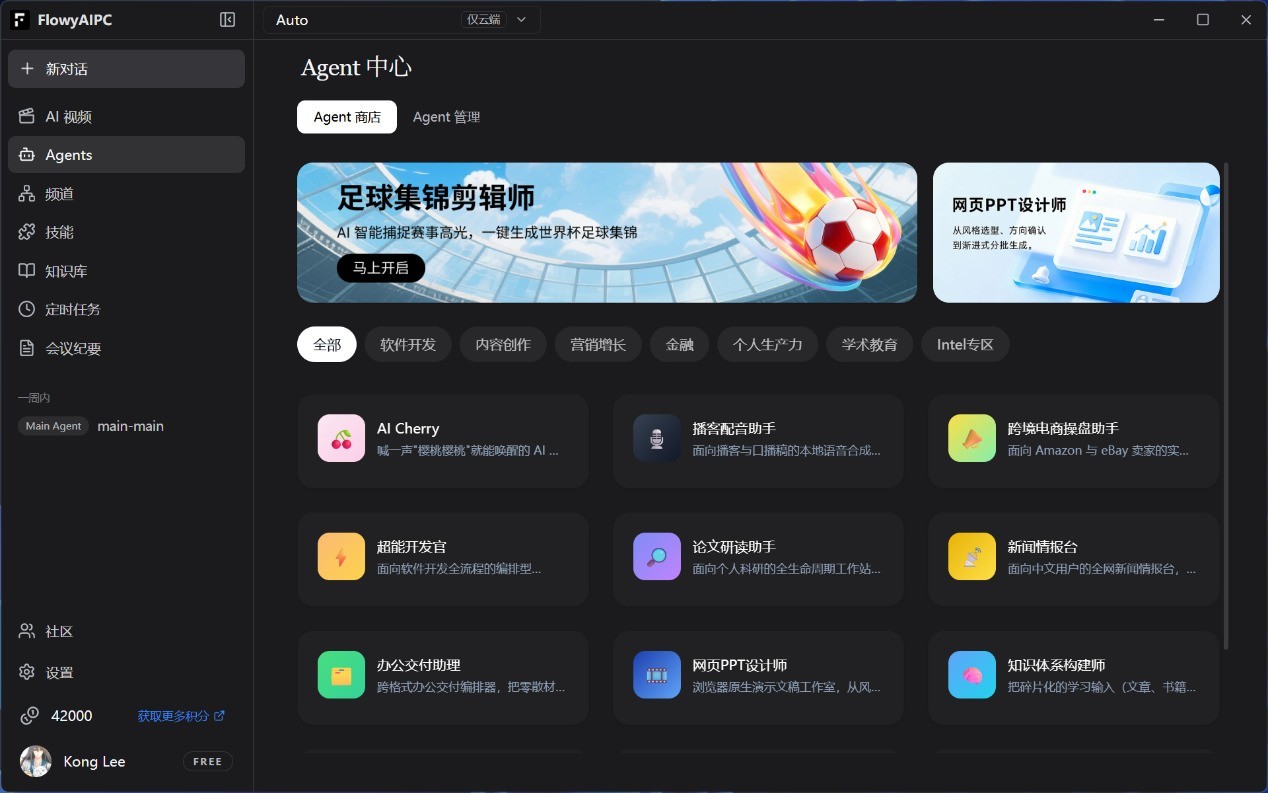1268x793 pixels.
Task: Filter agents by 内容创作
Action: [x=503, y=344]
